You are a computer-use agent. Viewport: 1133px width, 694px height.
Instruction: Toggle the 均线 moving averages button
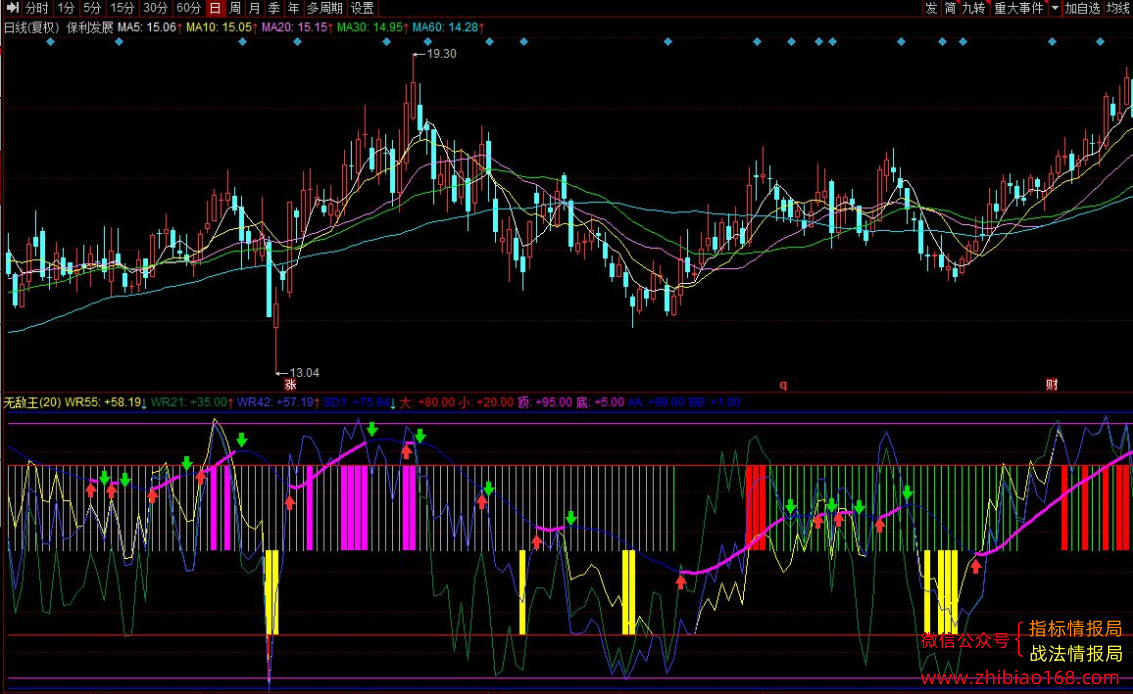pyautogui.click(x=1119, y=8)
